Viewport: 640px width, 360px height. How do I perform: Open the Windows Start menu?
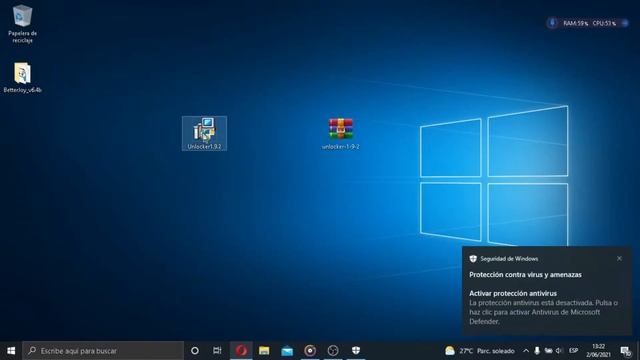(x=11, y=351)
